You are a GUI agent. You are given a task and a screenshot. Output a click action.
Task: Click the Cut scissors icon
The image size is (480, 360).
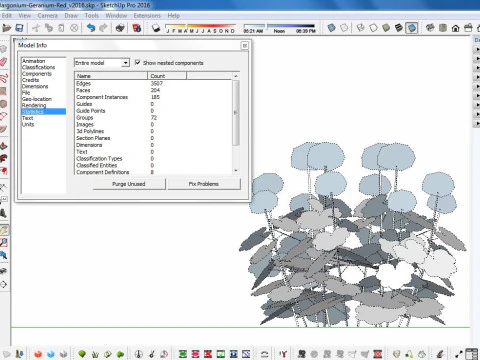point(36,28)
